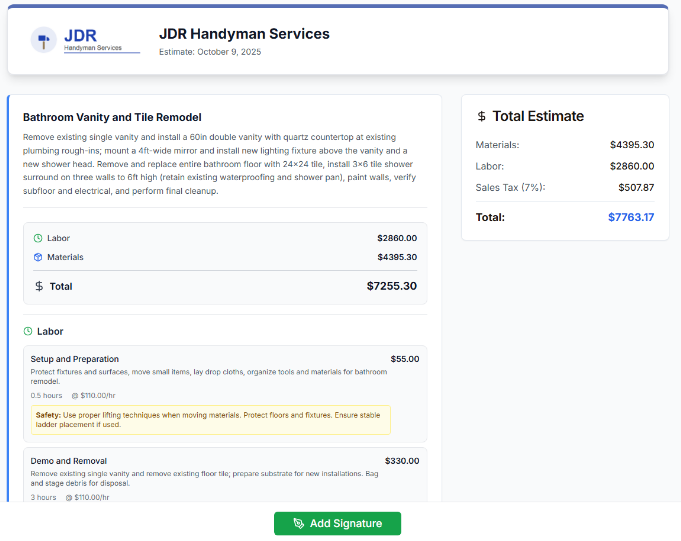The height and width of the screenshot is (541, 681).
Task: Select the JDR Handyman Services page title
Action: pos(244,34)
